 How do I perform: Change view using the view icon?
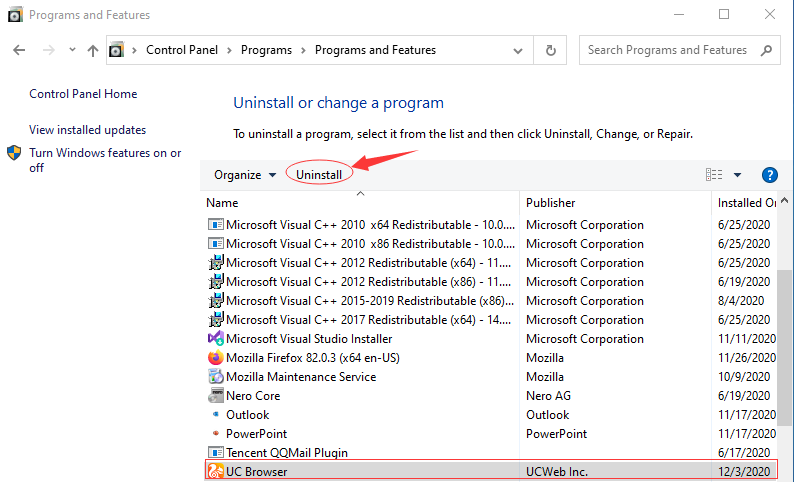(x=714, y=175)
